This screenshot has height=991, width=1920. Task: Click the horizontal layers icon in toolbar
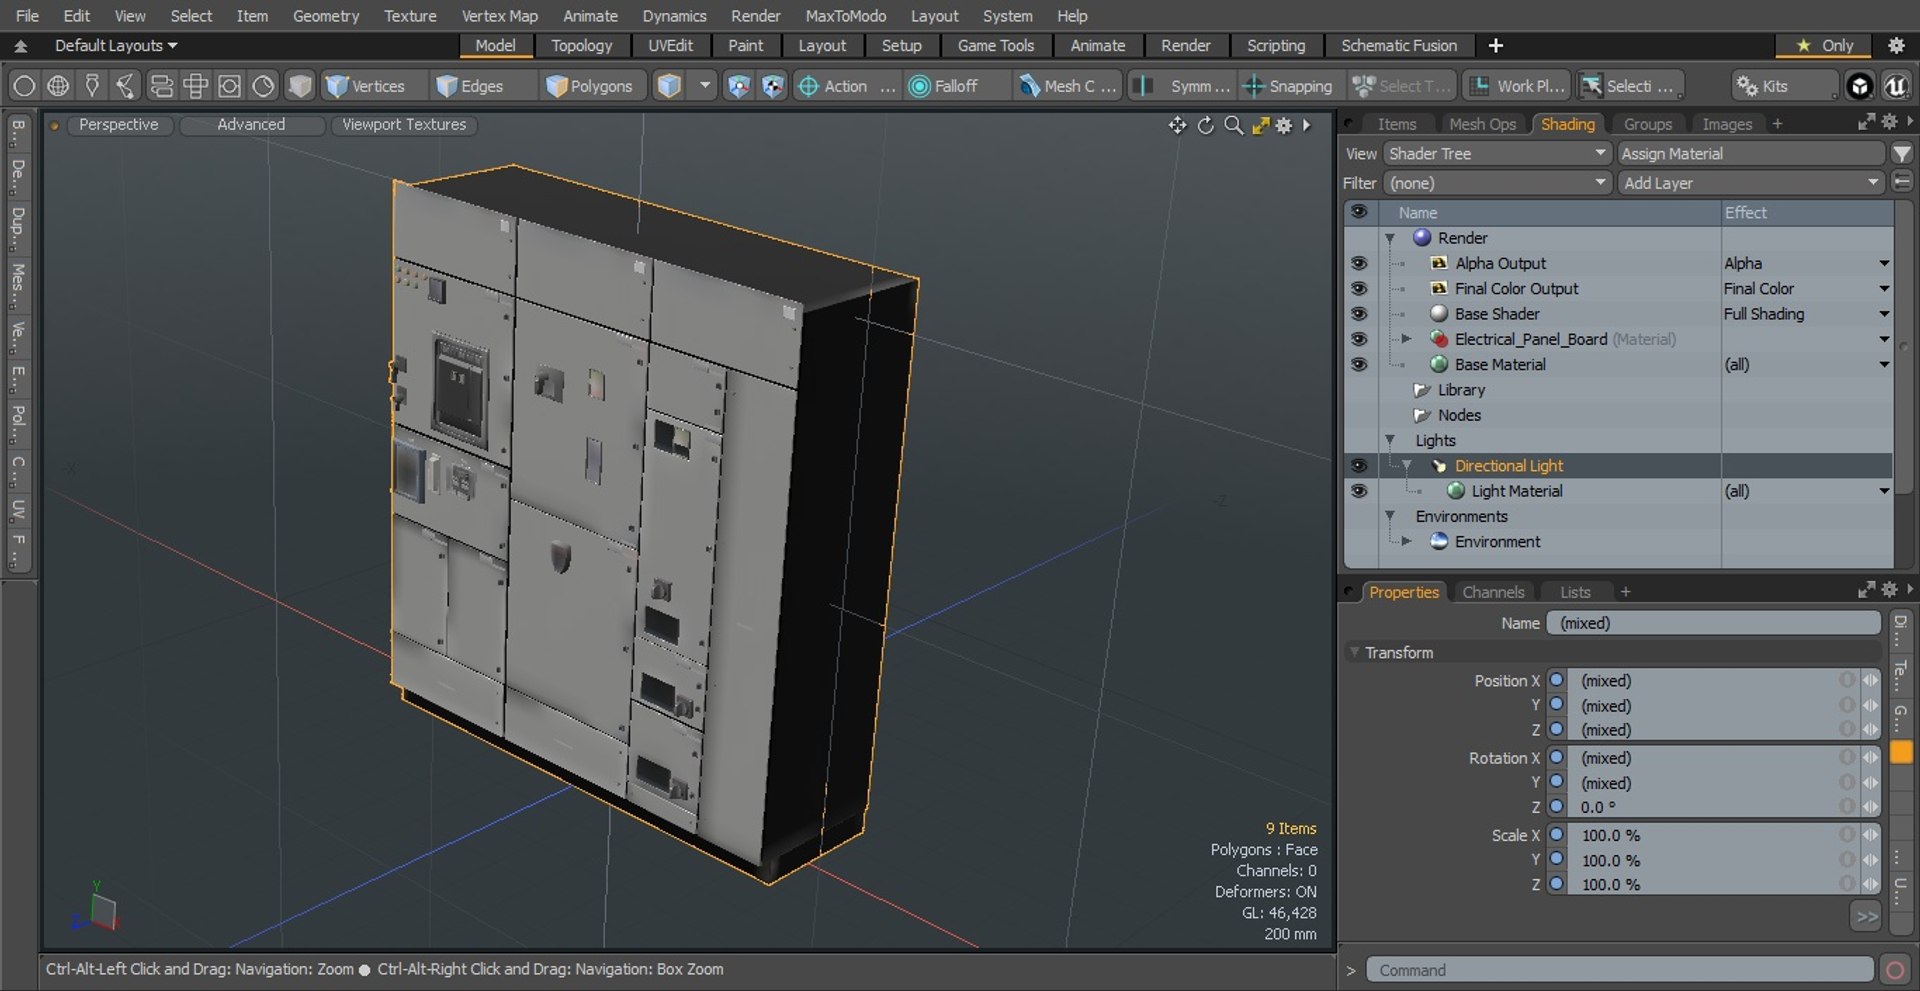(161, 86)
